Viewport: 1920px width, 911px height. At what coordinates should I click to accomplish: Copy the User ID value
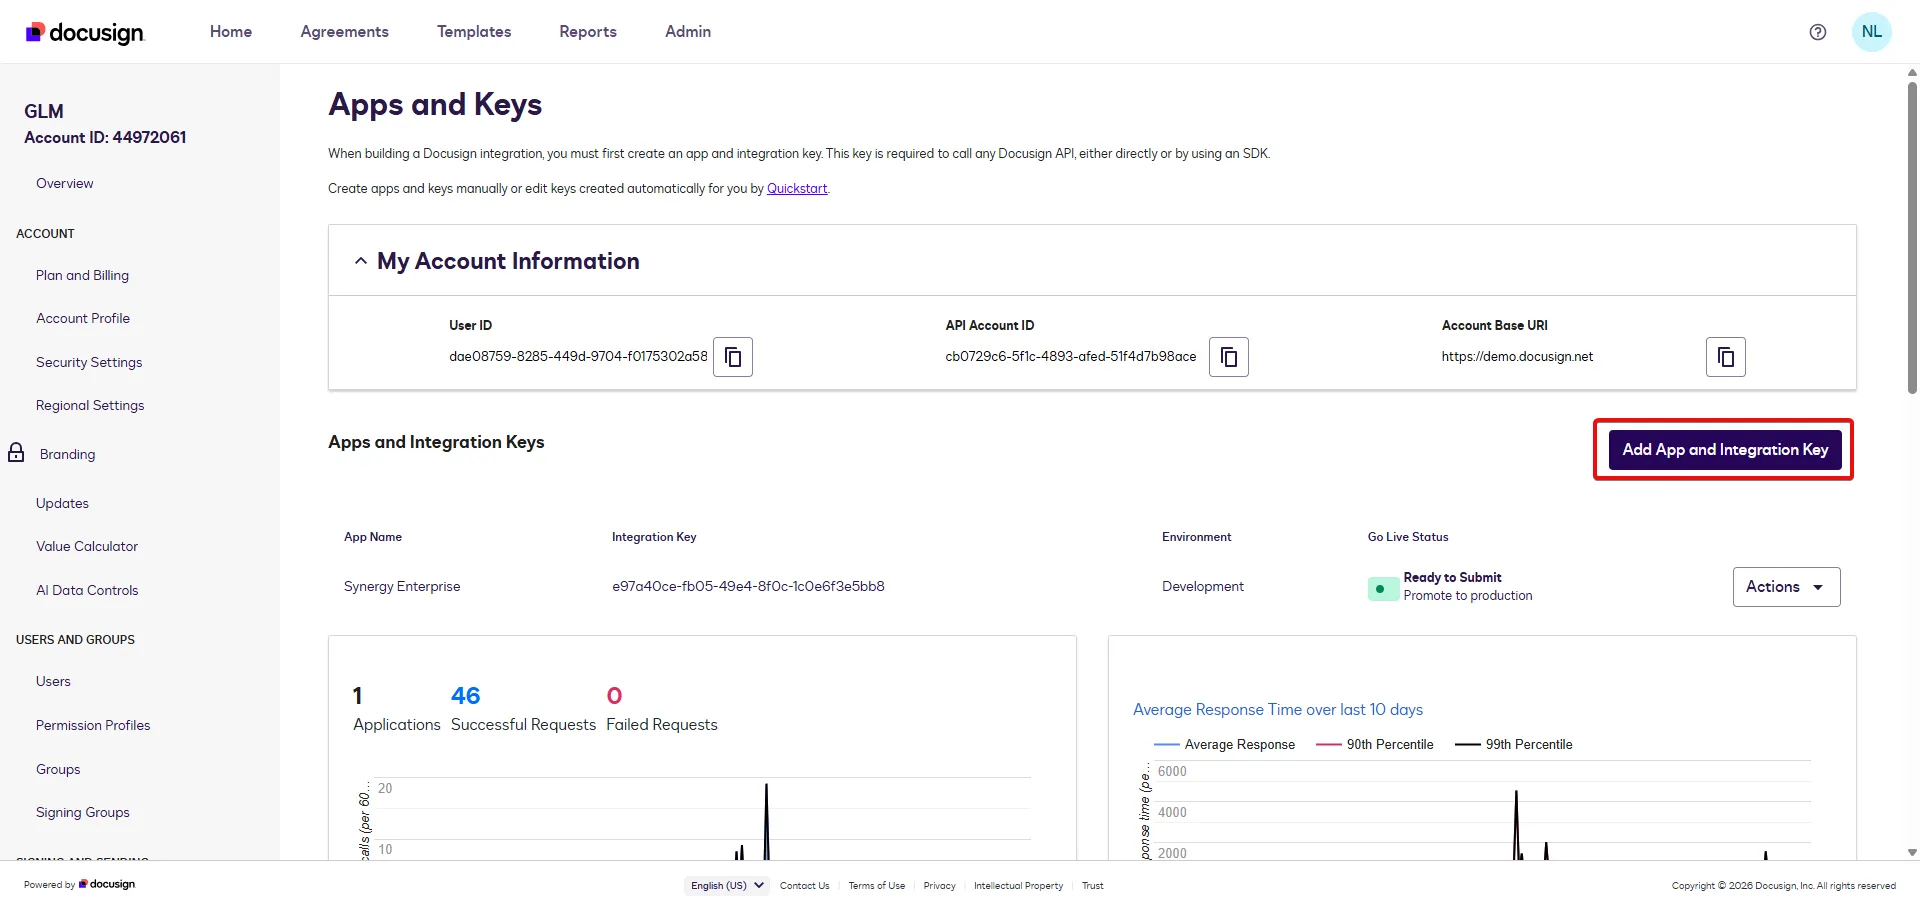[733, 357]
